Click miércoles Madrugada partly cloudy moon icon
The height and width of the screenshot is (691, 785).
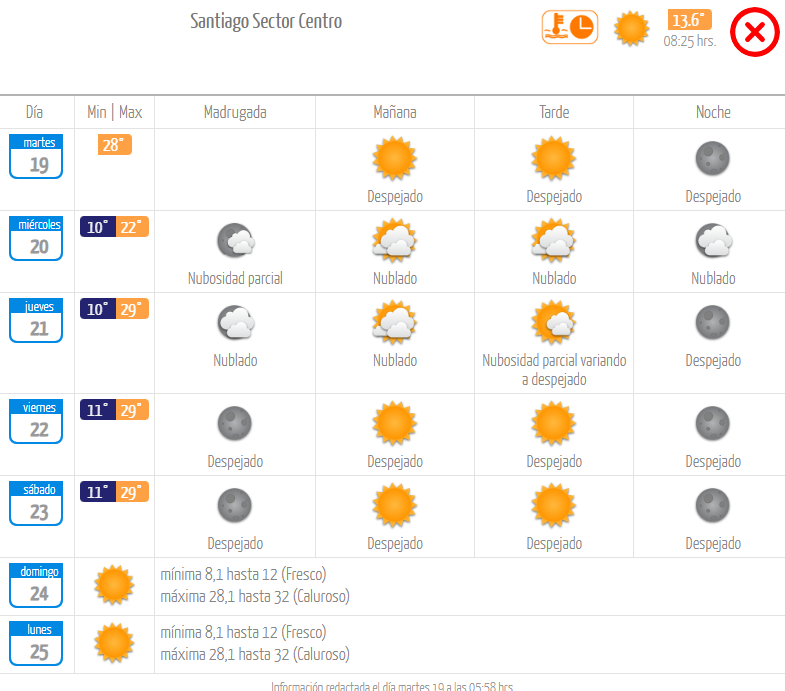coord(236,240)
